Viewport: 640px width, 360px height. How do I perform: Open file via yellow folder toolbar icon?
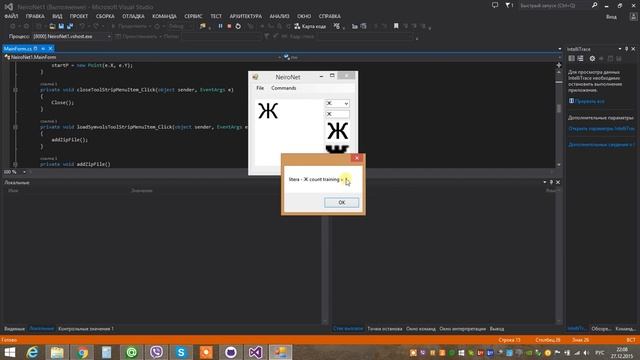point(52,26)
